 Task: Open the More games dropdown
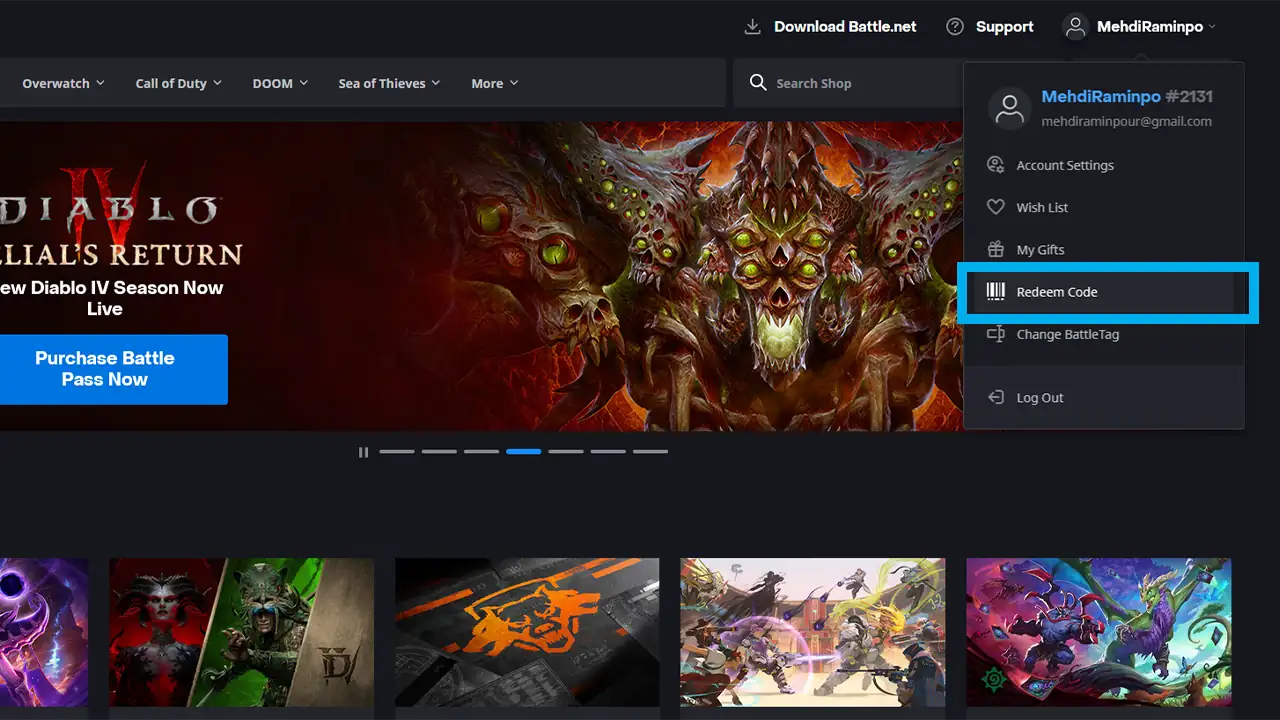pos(495,83)
